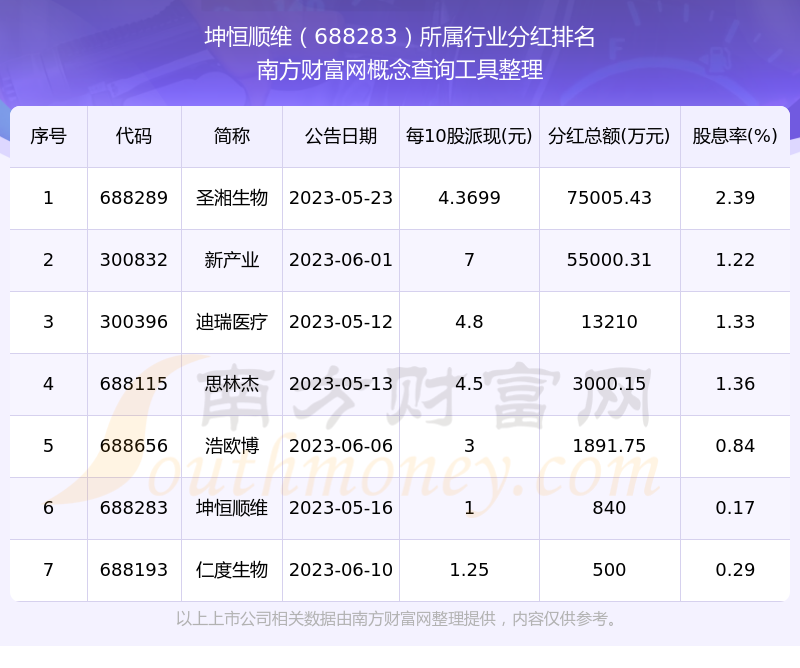Click payout value 4.3699

pyautogui.click(x=469, y=198)
